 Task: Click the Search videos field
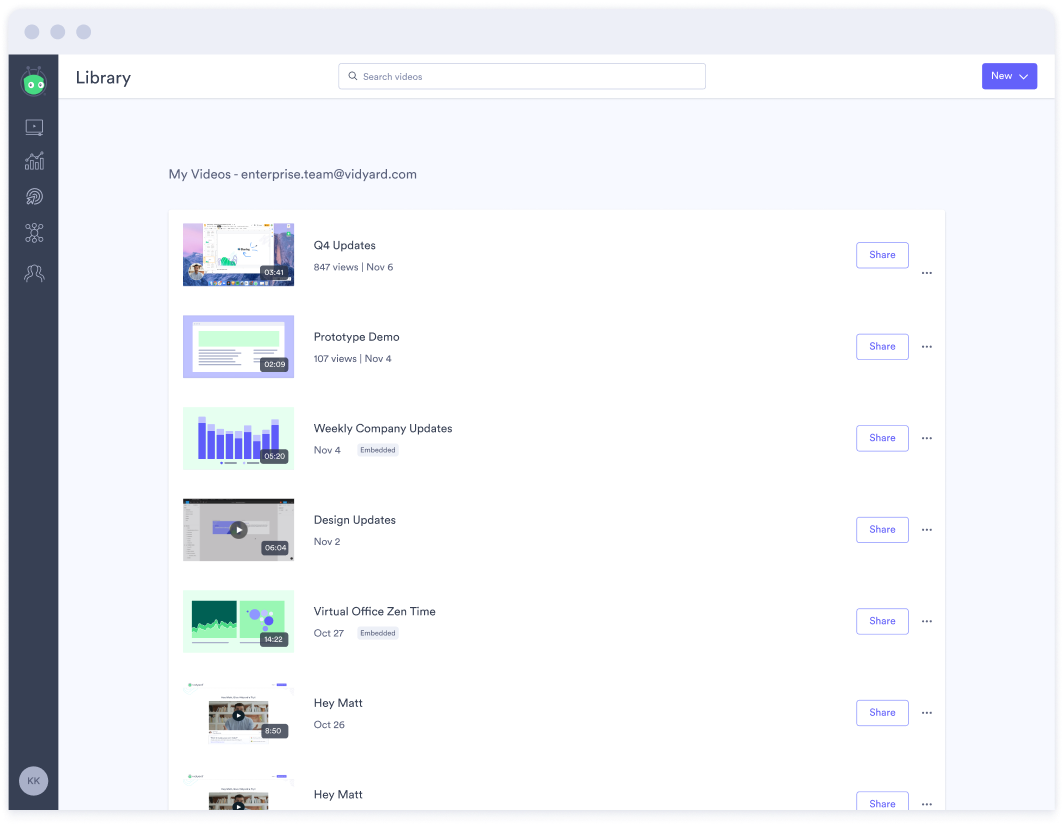coord(522,77)
